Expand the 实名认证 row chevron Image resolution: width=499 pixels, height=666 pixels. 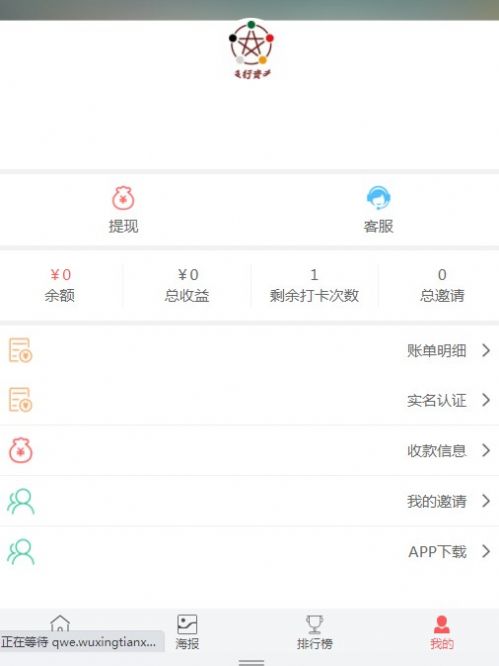(x=486, y=400)
